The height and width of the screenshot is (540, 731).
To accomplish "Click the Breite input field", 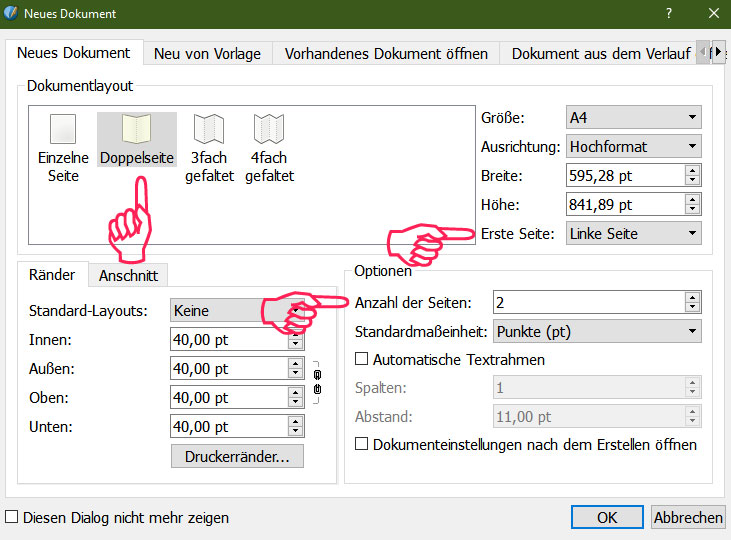I will pos(624,176).
